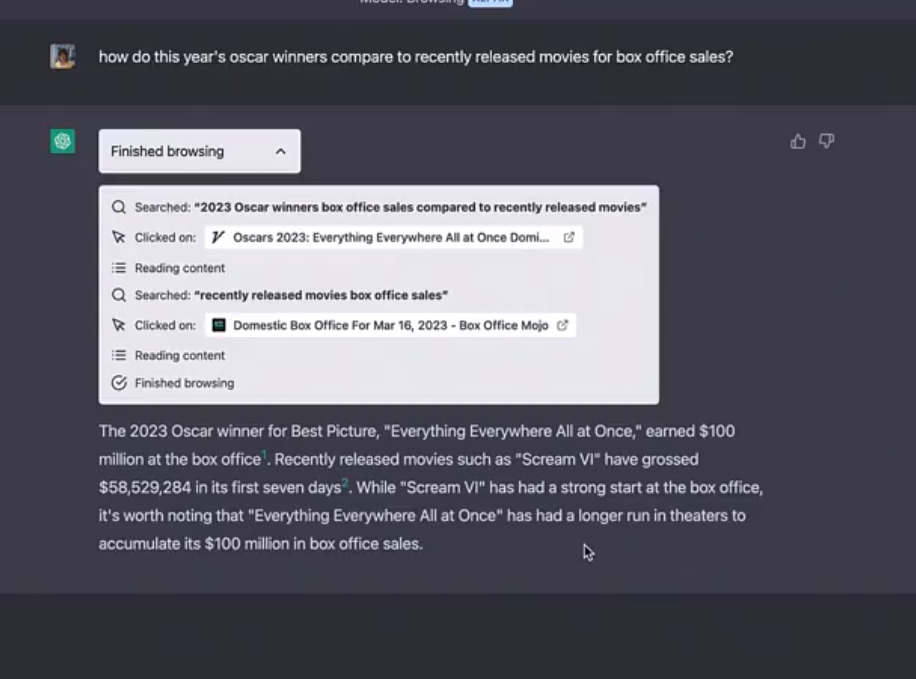Click the "Scream VI" mention after "such as"

pos(557,459)
